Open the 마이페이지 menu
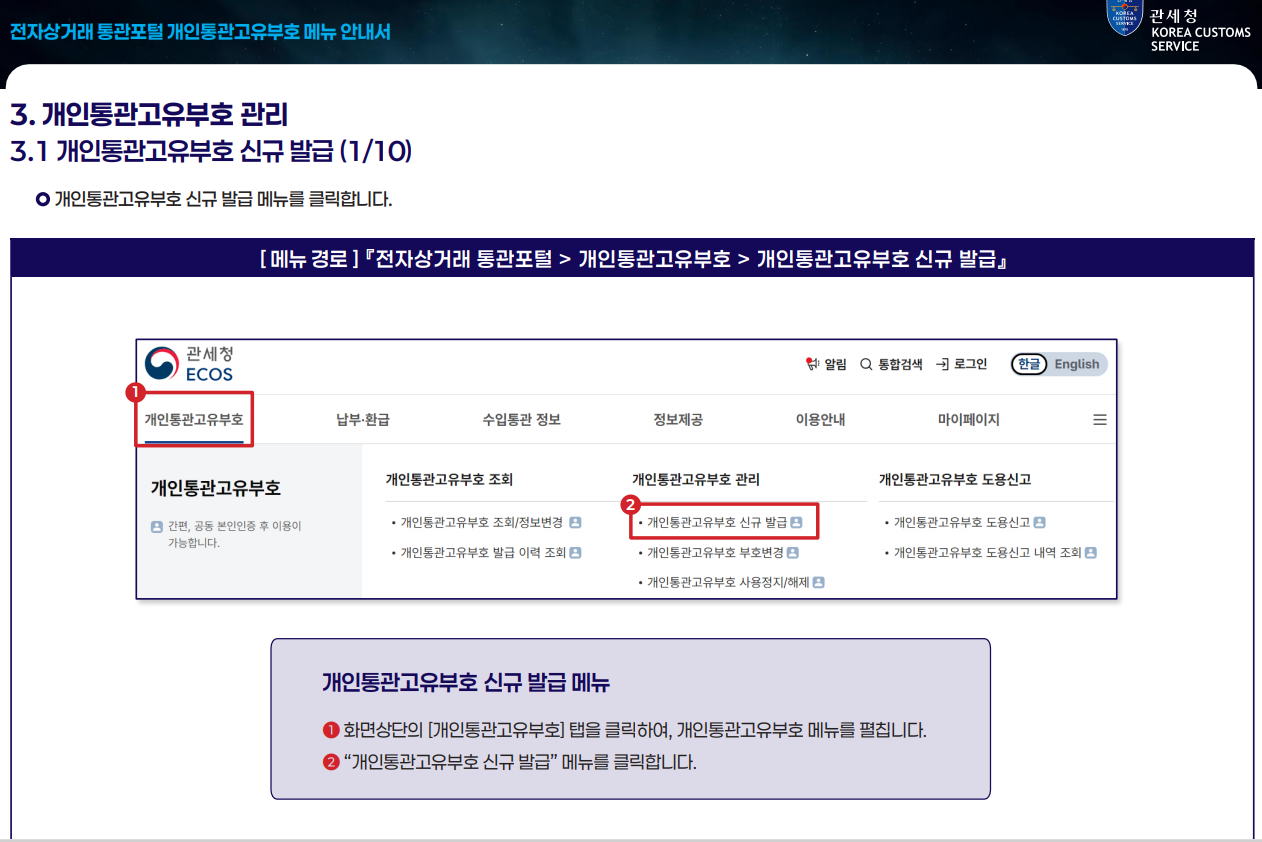Screen dimensions: 1262x842 [969, 420]
